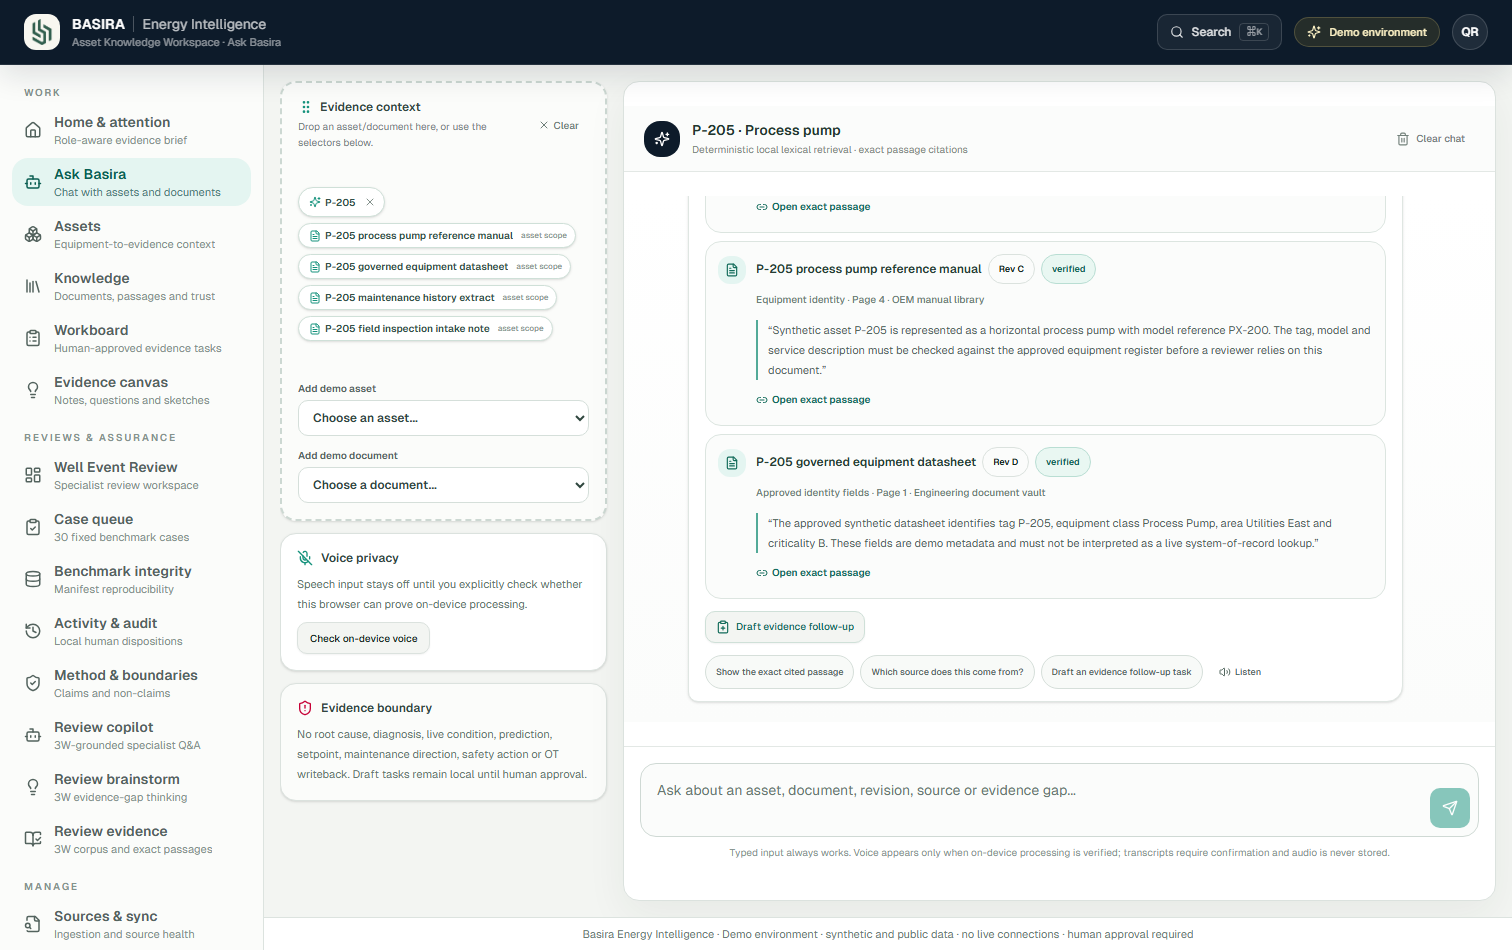1512x950 pixels.
Task: Open the Workboard page
Action: (131, 338)
